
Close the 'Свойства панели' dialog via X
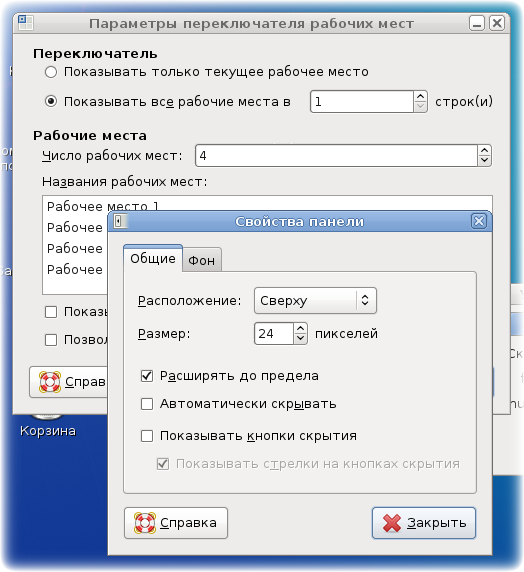coord(479,221)
